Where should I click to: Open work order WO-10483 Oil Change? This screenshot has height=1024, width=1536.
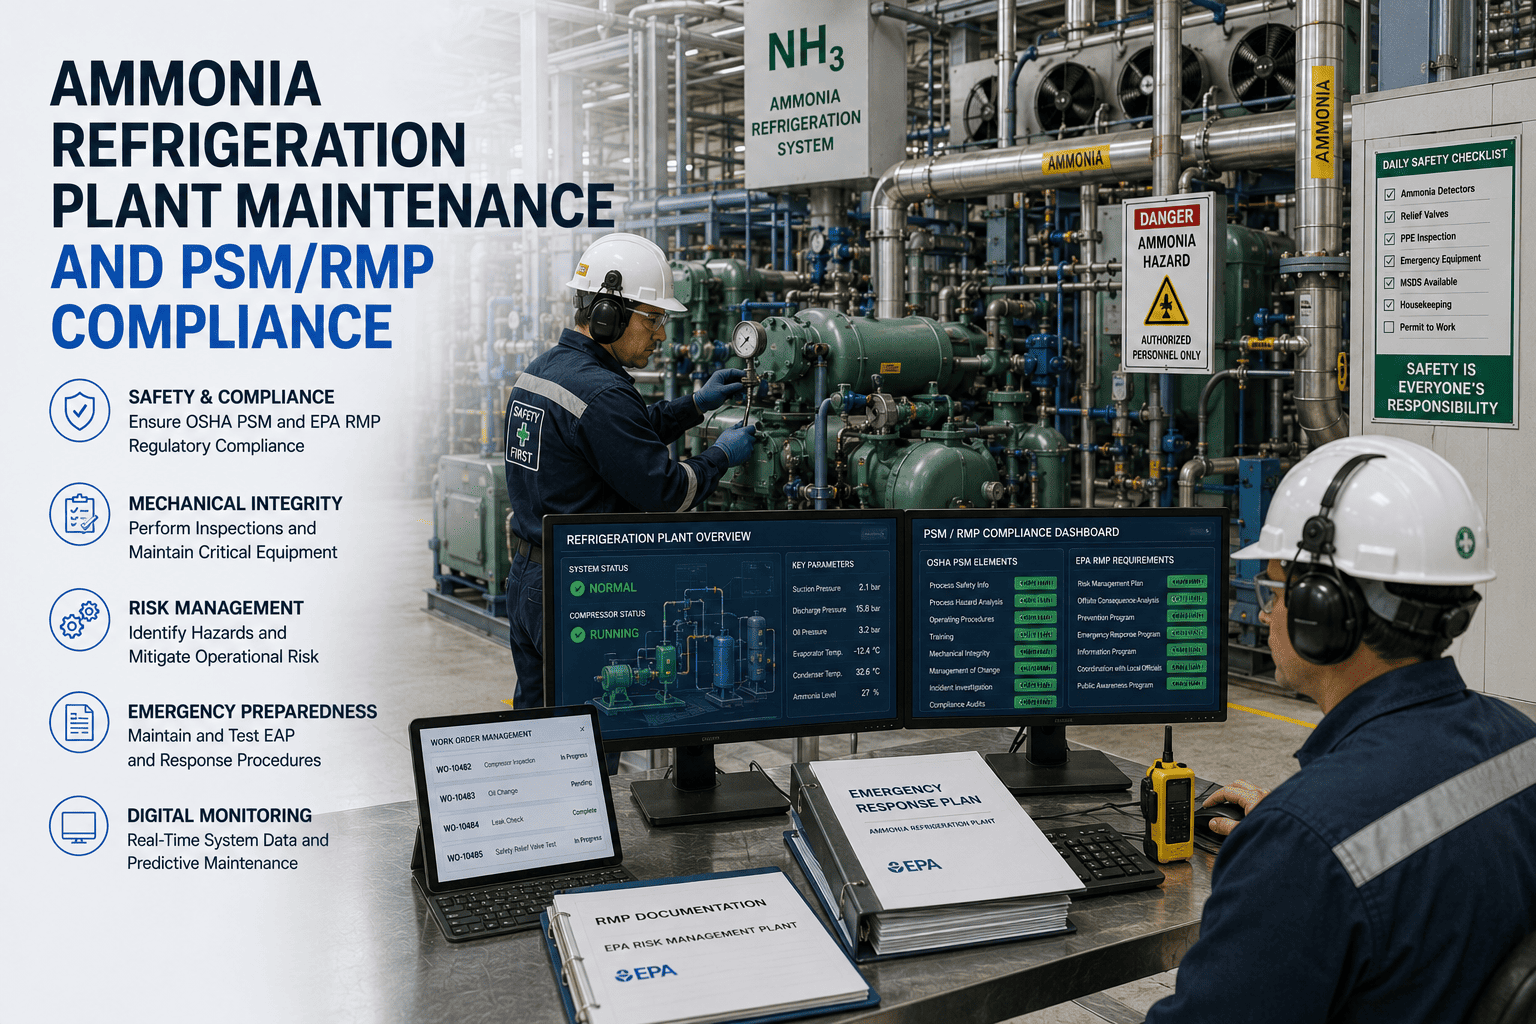(x=515, y=791)
